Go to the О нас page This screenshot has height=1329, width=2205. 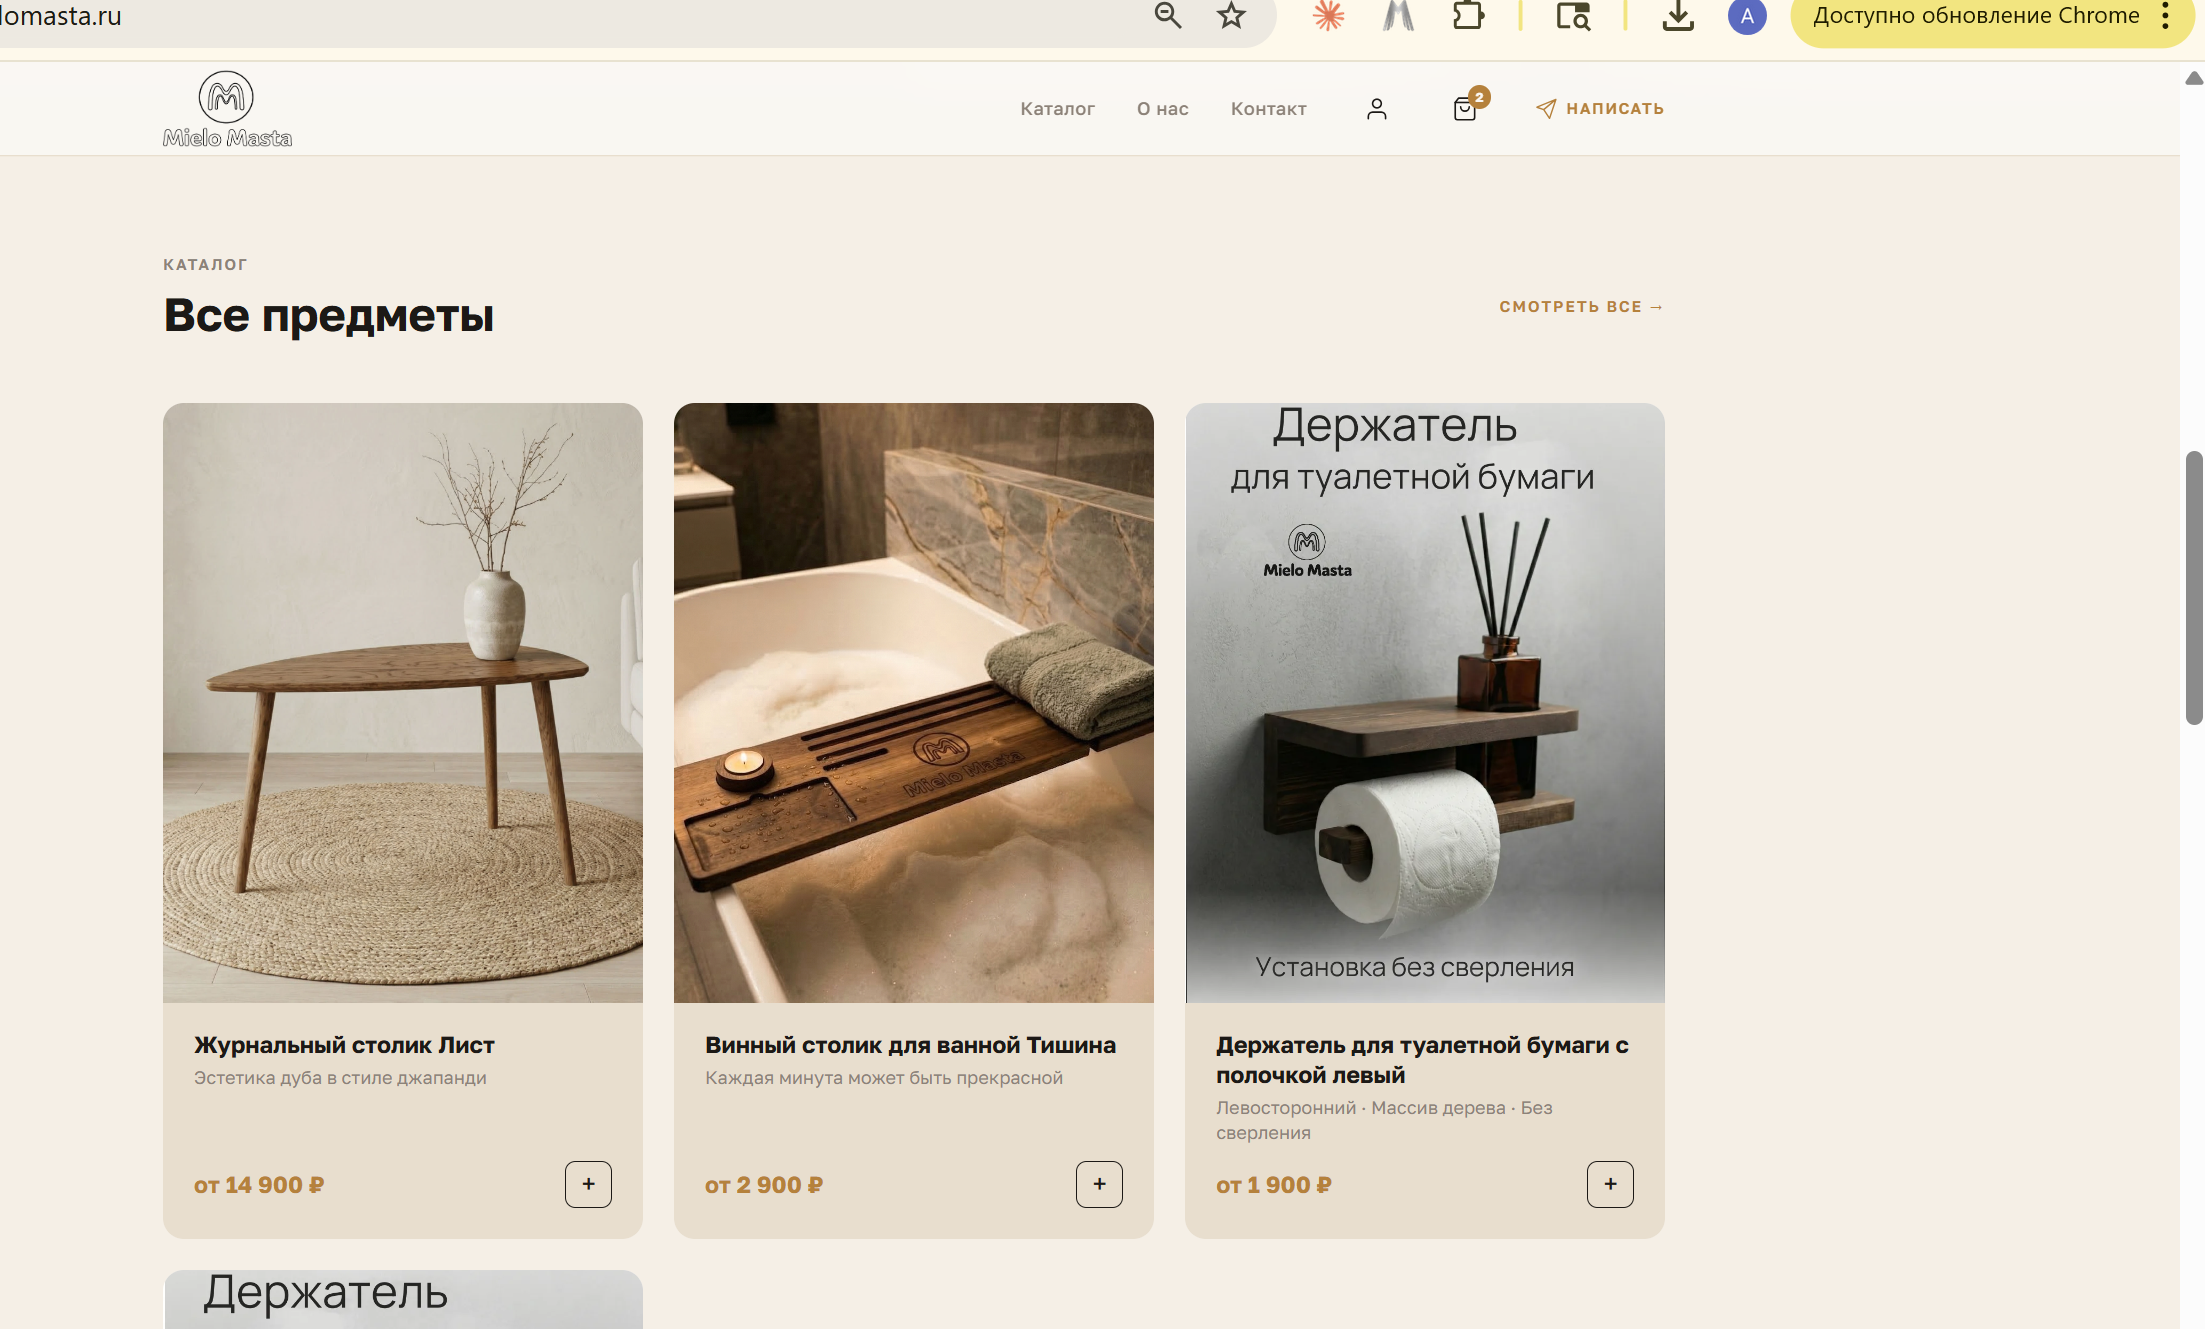pyautogui.click(x=1162, y=108)
